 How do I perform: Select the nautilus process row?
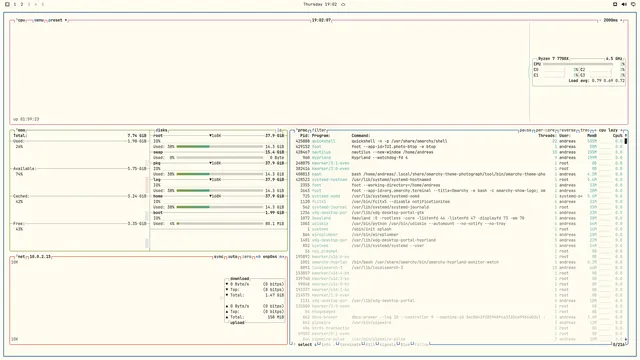pyautogui.click(x=459, y=152)
